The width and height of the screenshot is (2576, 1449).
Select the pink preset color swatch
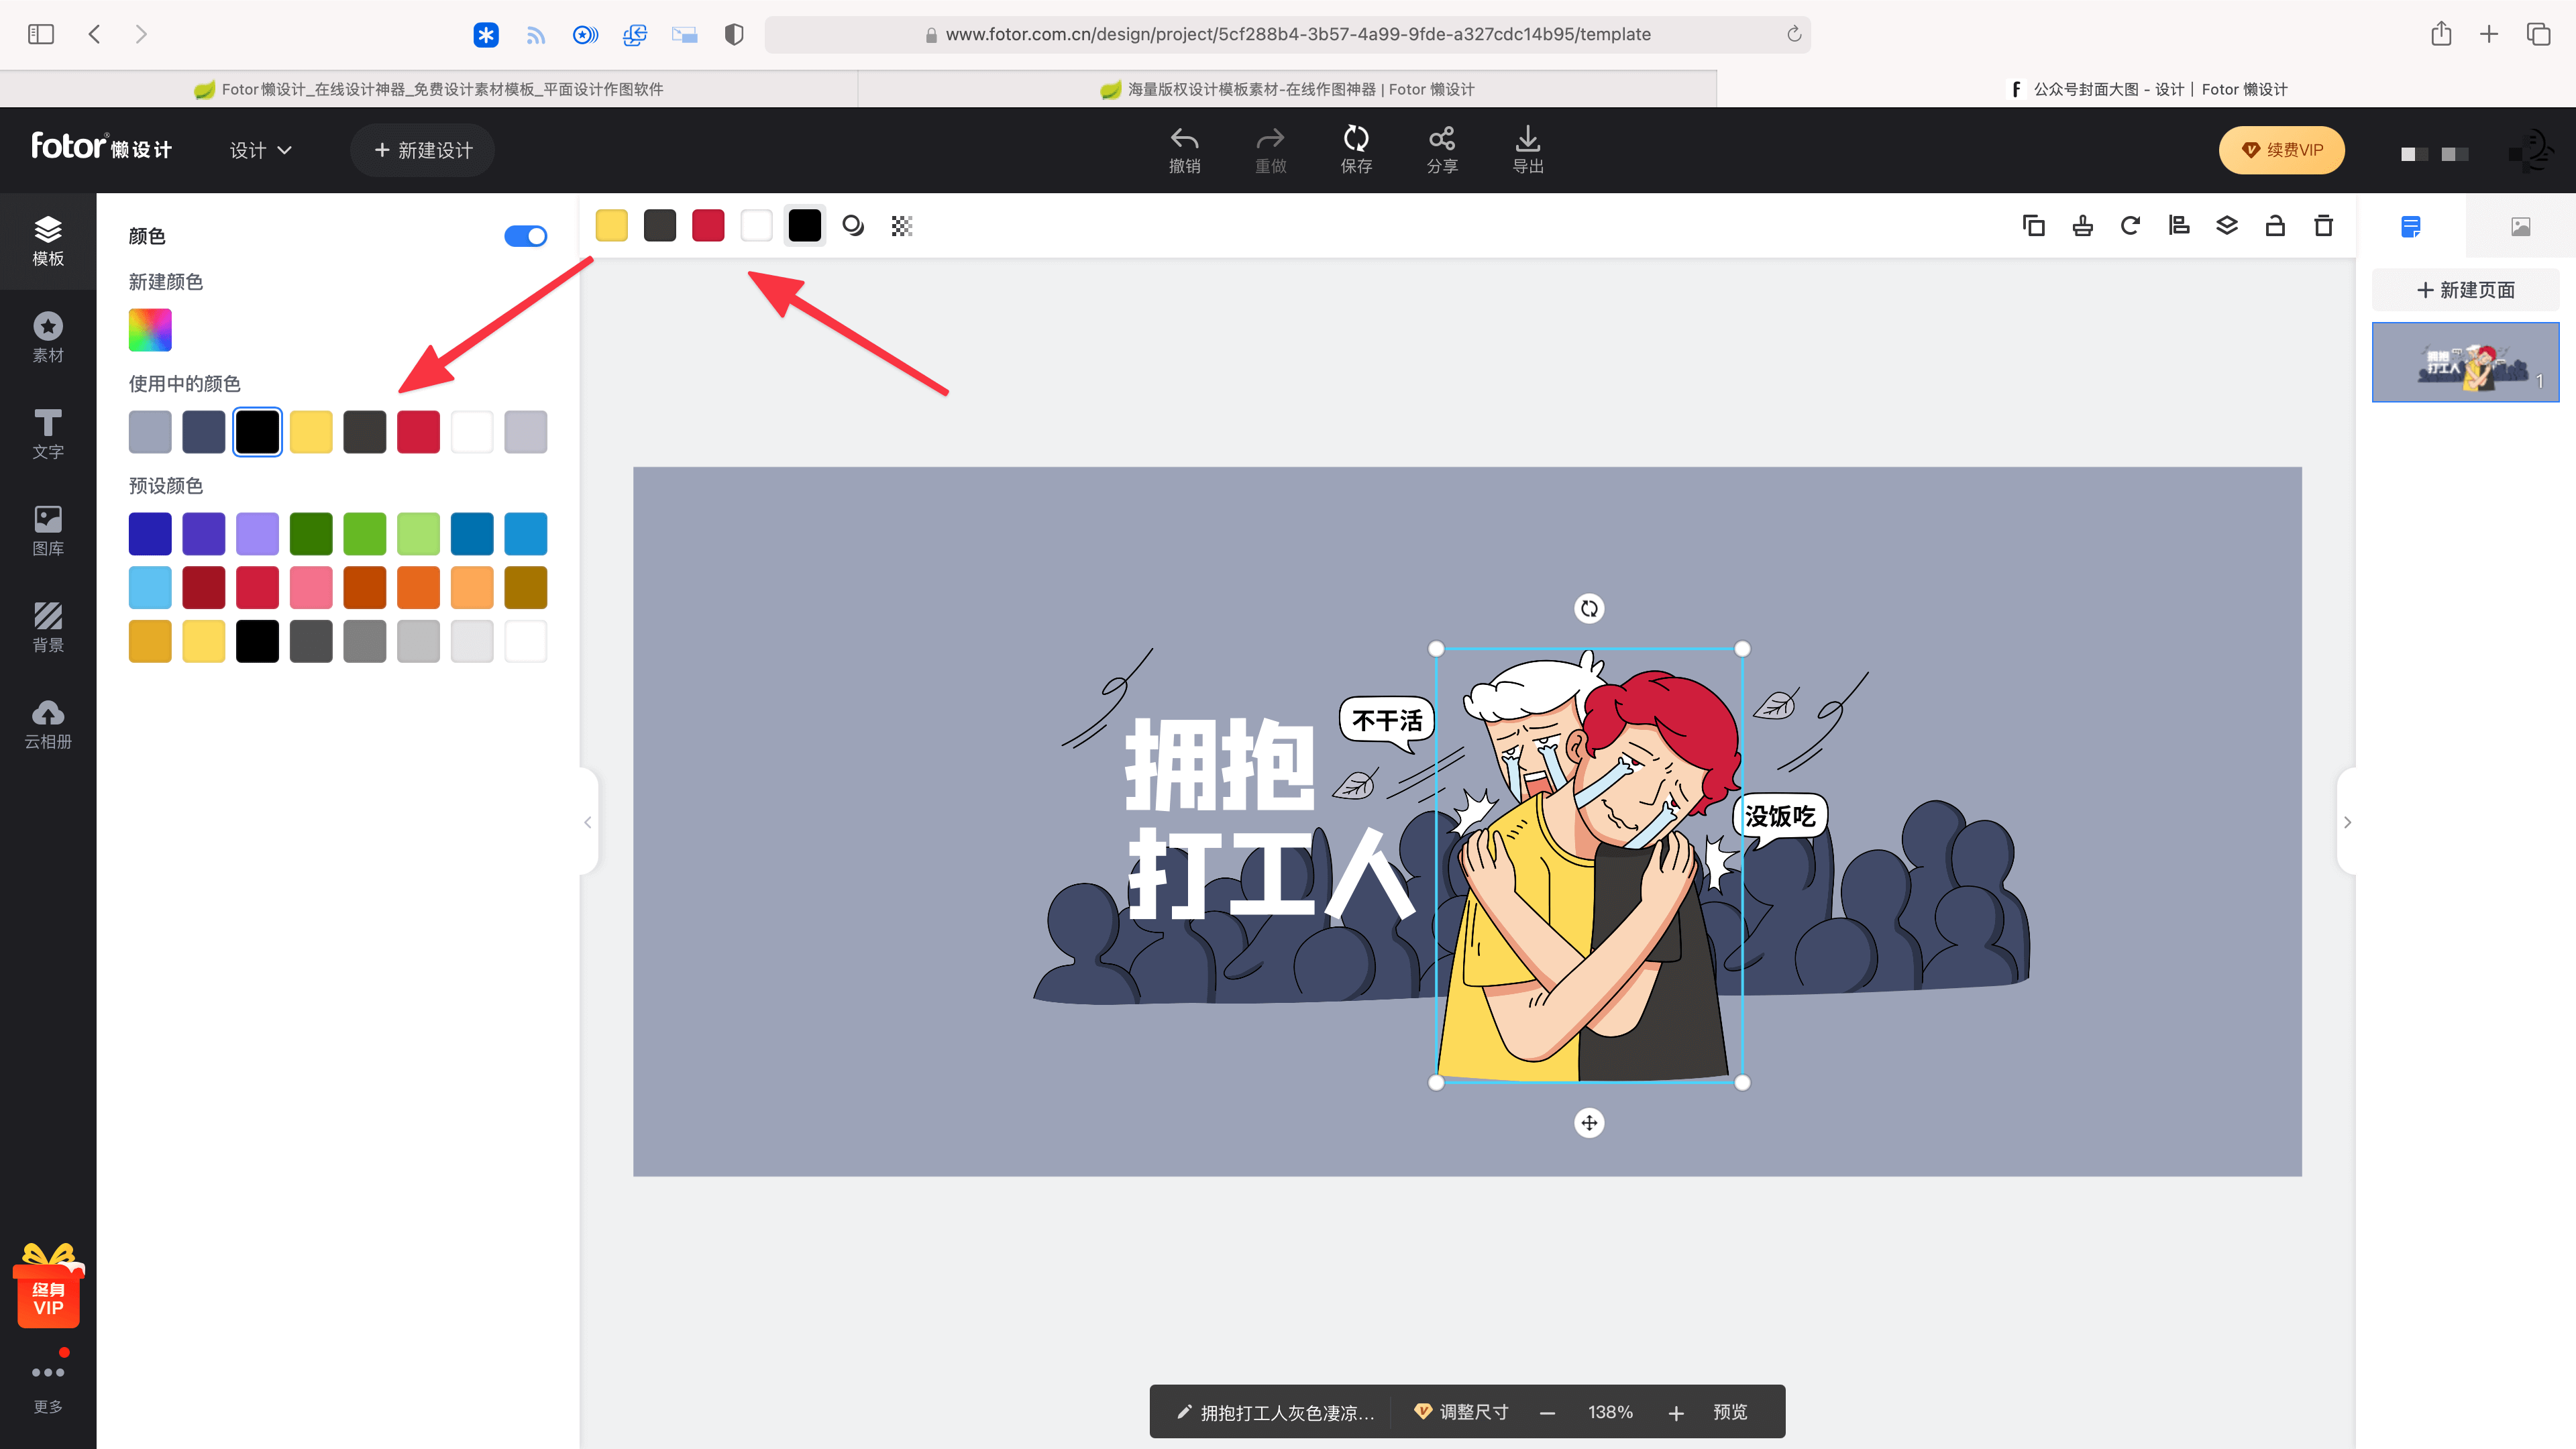pos(311,587)
